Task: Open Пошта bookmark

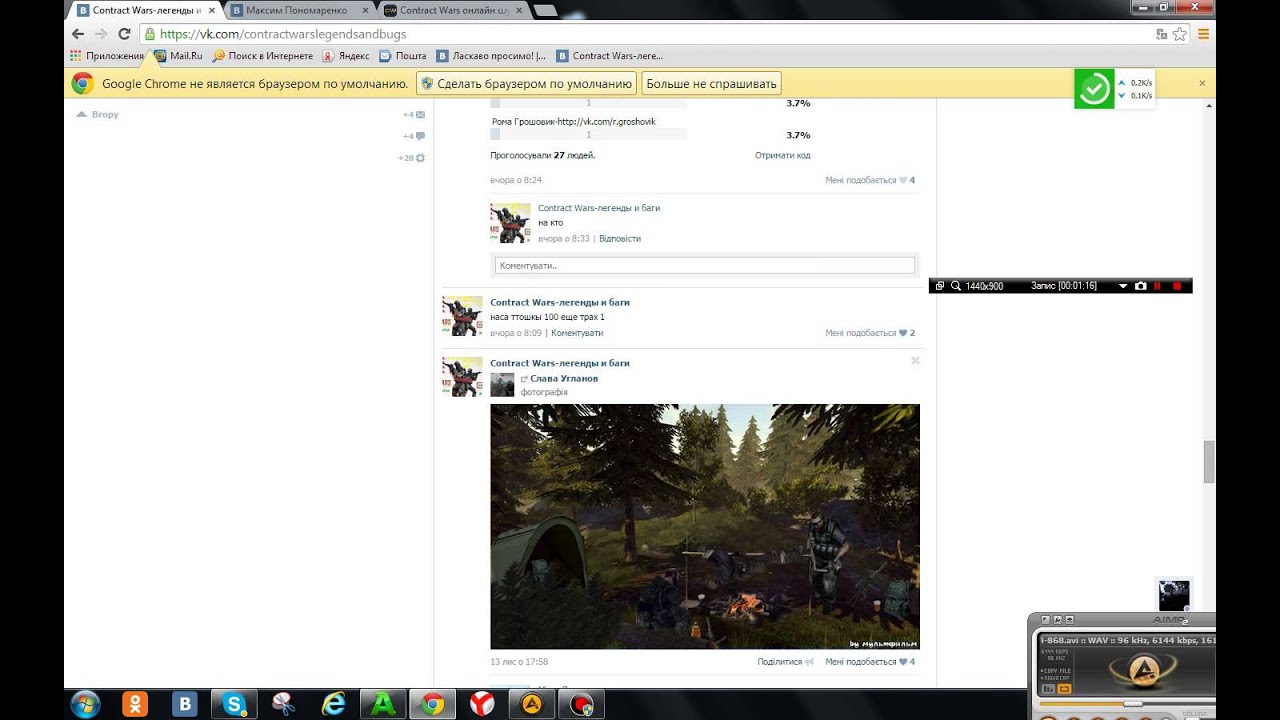Action: 403,56
